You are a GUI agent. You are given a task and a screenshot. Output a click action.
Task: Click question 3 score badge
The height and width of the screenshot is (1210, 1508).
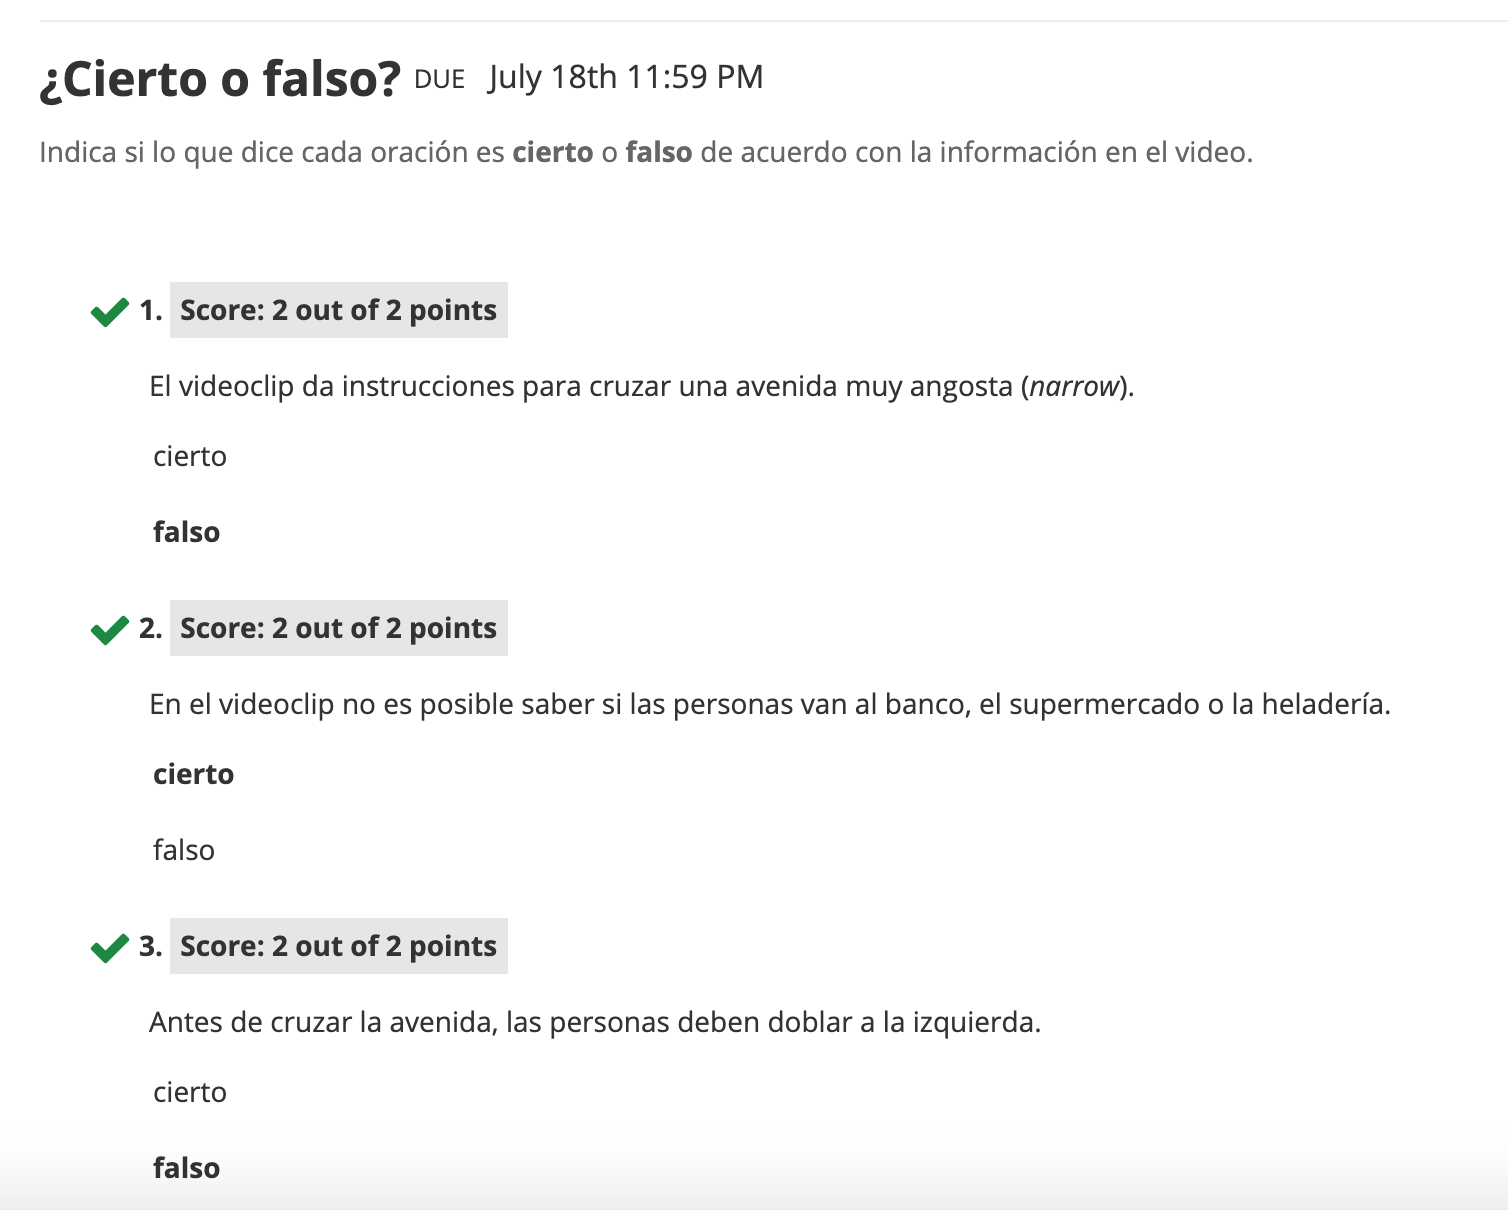pos(338,947)
